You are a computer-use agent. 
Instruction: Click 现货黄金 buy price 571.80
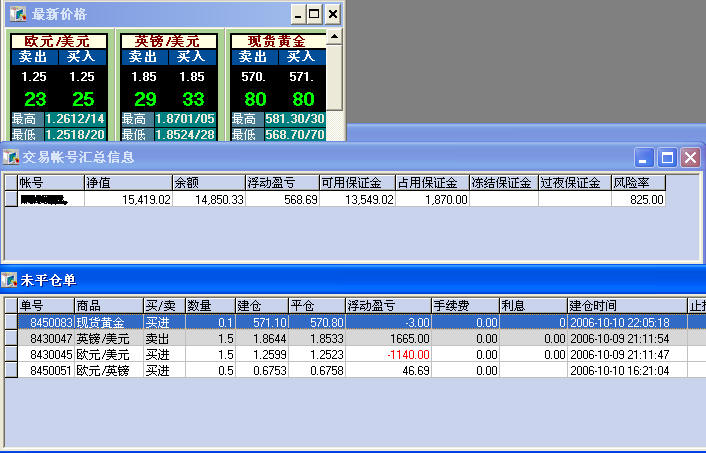(x=302, y=88)
